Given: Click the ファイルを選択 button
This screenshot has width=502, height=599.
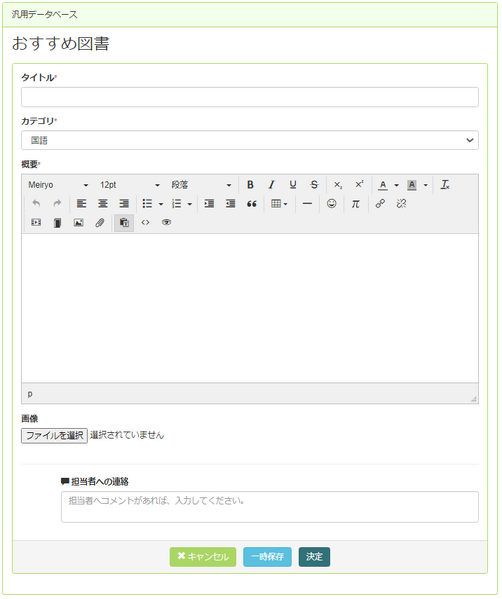Looking at the screenshot, I should (54, 435).
